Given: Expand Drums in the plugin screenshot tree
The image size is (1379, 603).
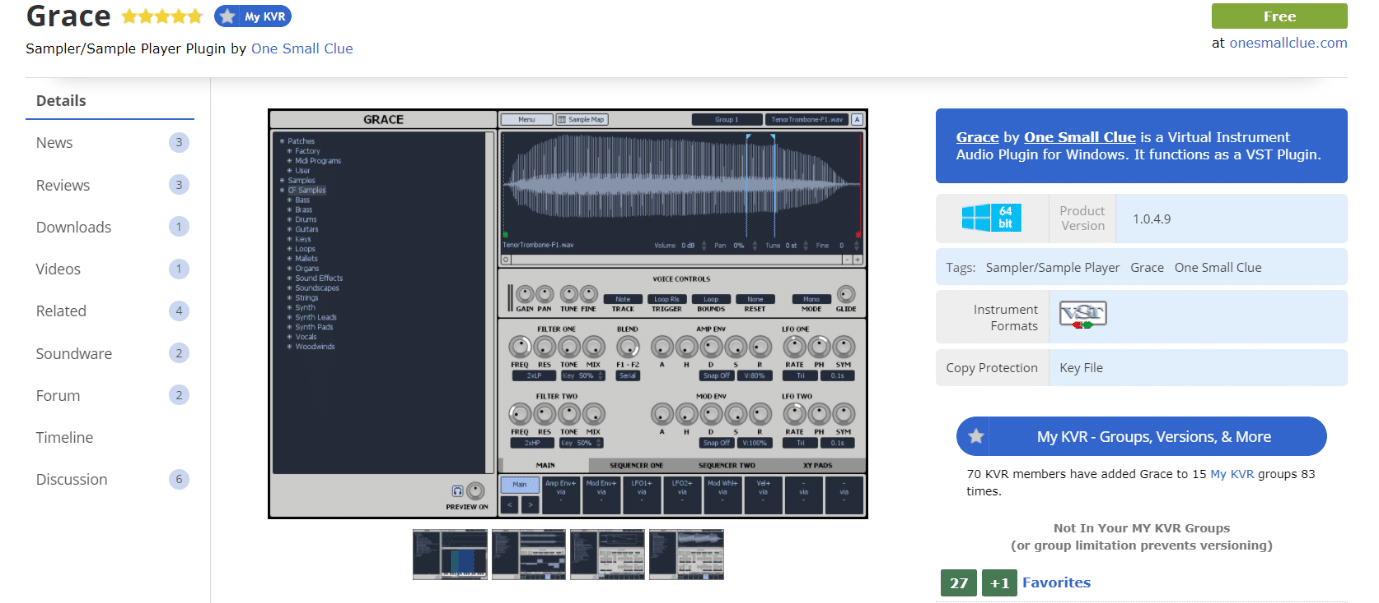Looking at the screenshot, I should click(x=303, y=220).
